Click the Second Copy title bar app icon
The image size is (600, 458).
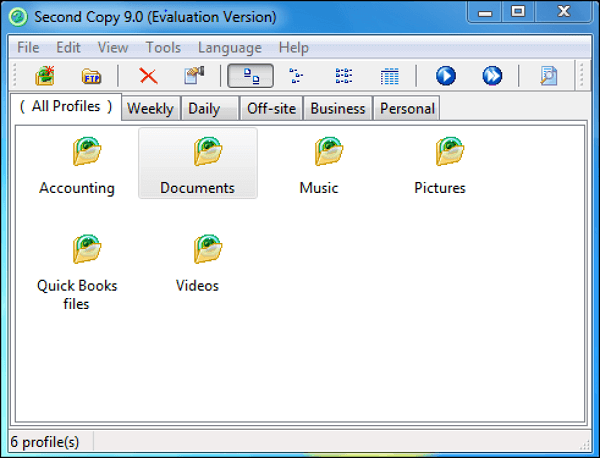coord(18,17)
